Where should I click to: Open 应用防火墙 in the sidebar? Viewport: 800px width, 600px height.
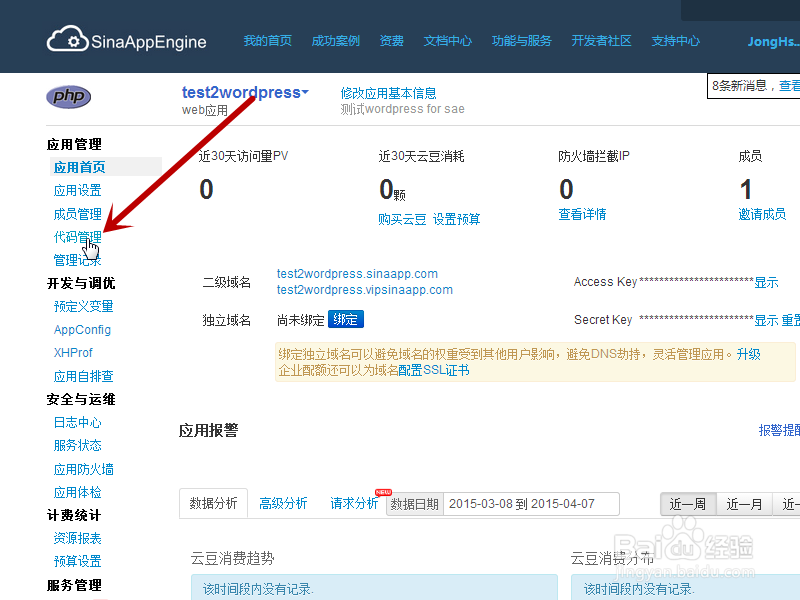(x=83, y=469)
